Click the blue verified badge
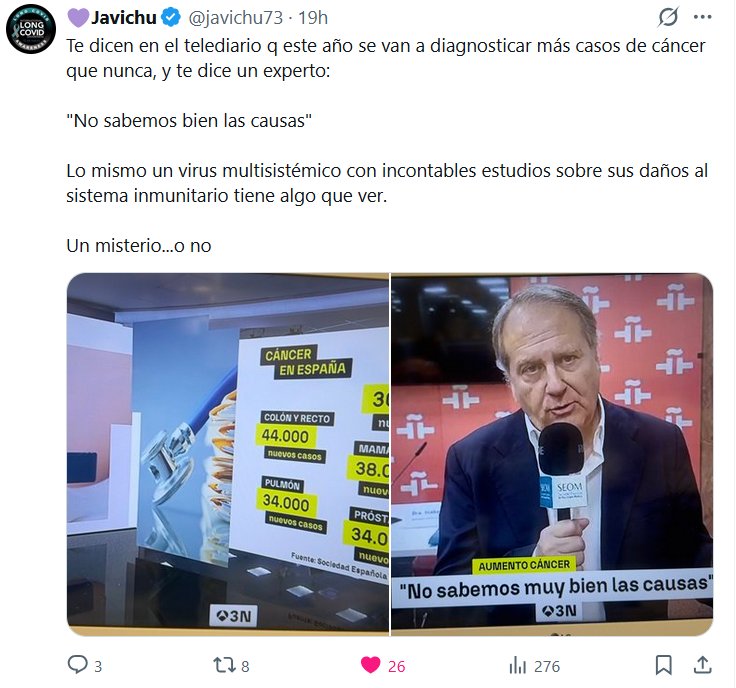736x688 pixels. [171, 18]
